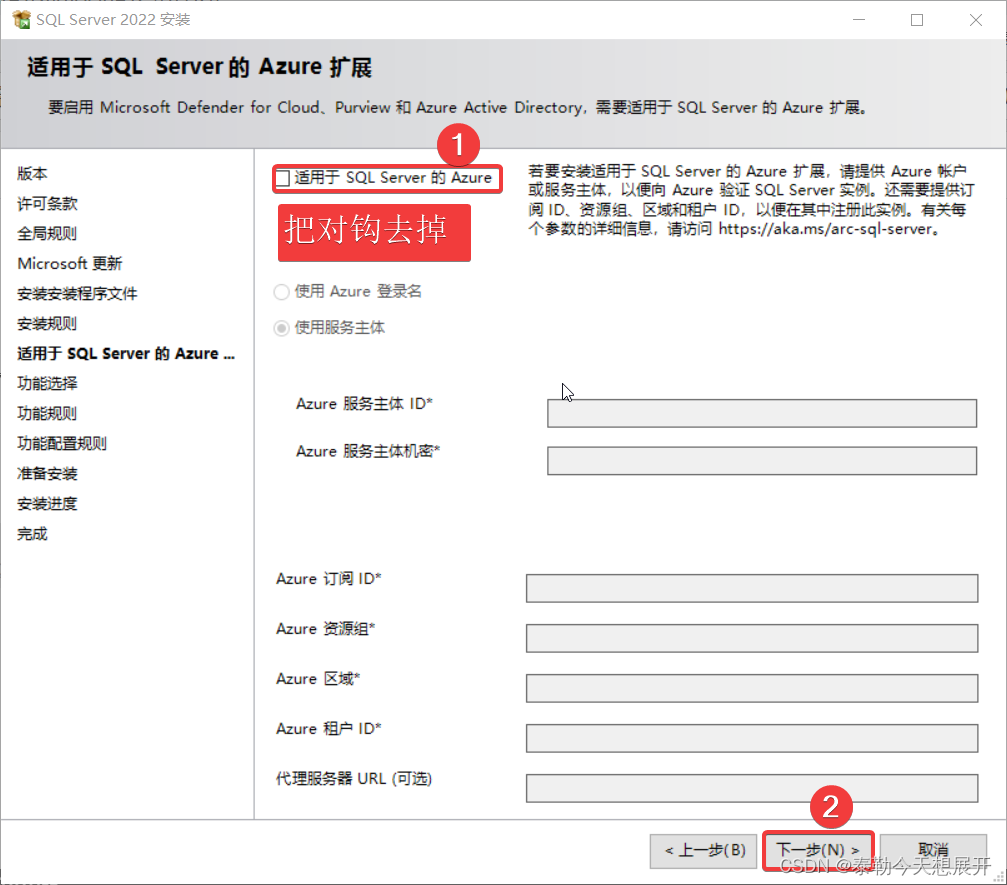This screenshot has height=885, width=1007.
Task: Click the Azure 区域 input field
Action: point(751,688)
